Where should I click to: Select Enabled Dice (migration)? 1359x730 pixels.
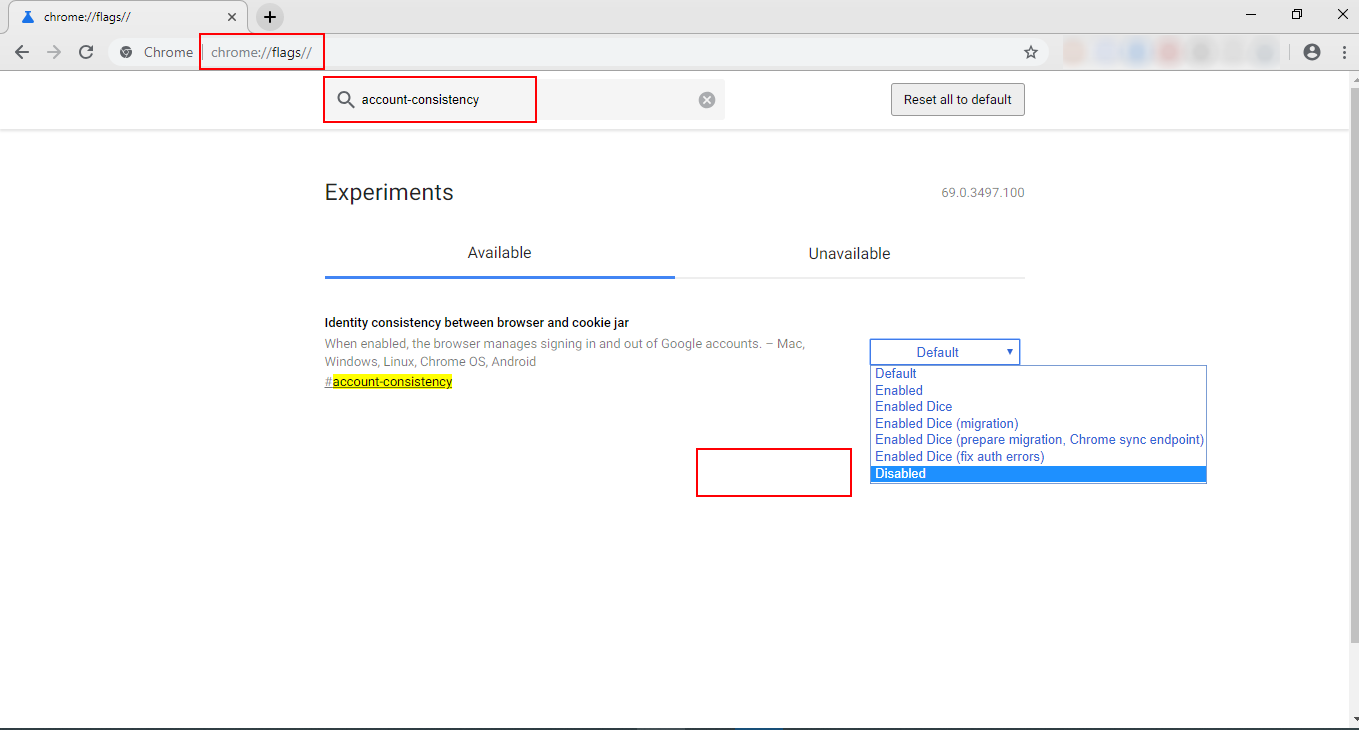[1038, 423]
